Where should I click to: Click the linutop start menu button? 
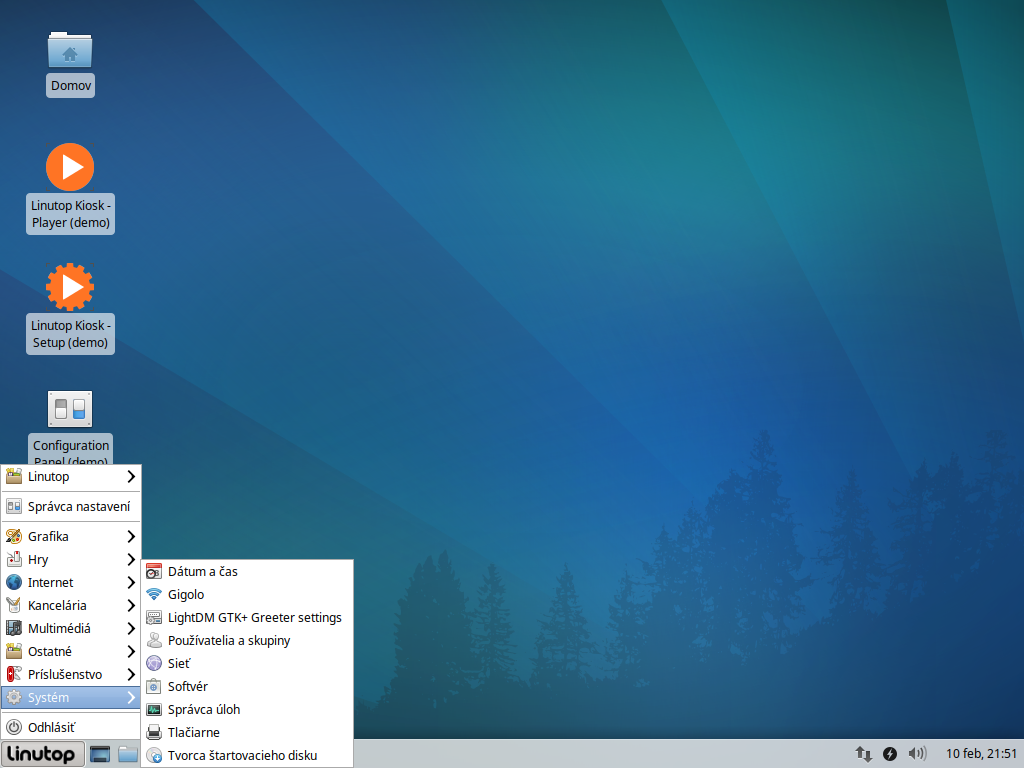pyautogui.click(x=42, y=754)
